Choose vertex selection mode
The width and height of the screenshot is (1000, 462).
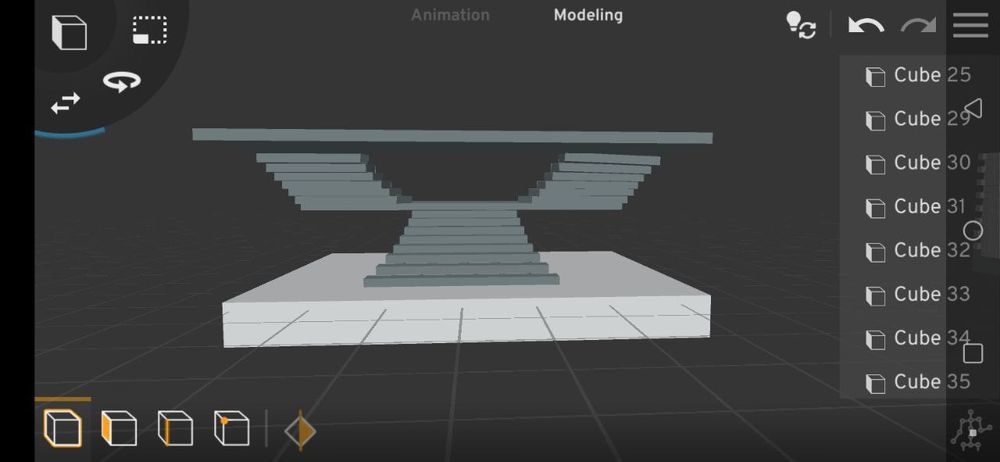click(x=232, y=428)
